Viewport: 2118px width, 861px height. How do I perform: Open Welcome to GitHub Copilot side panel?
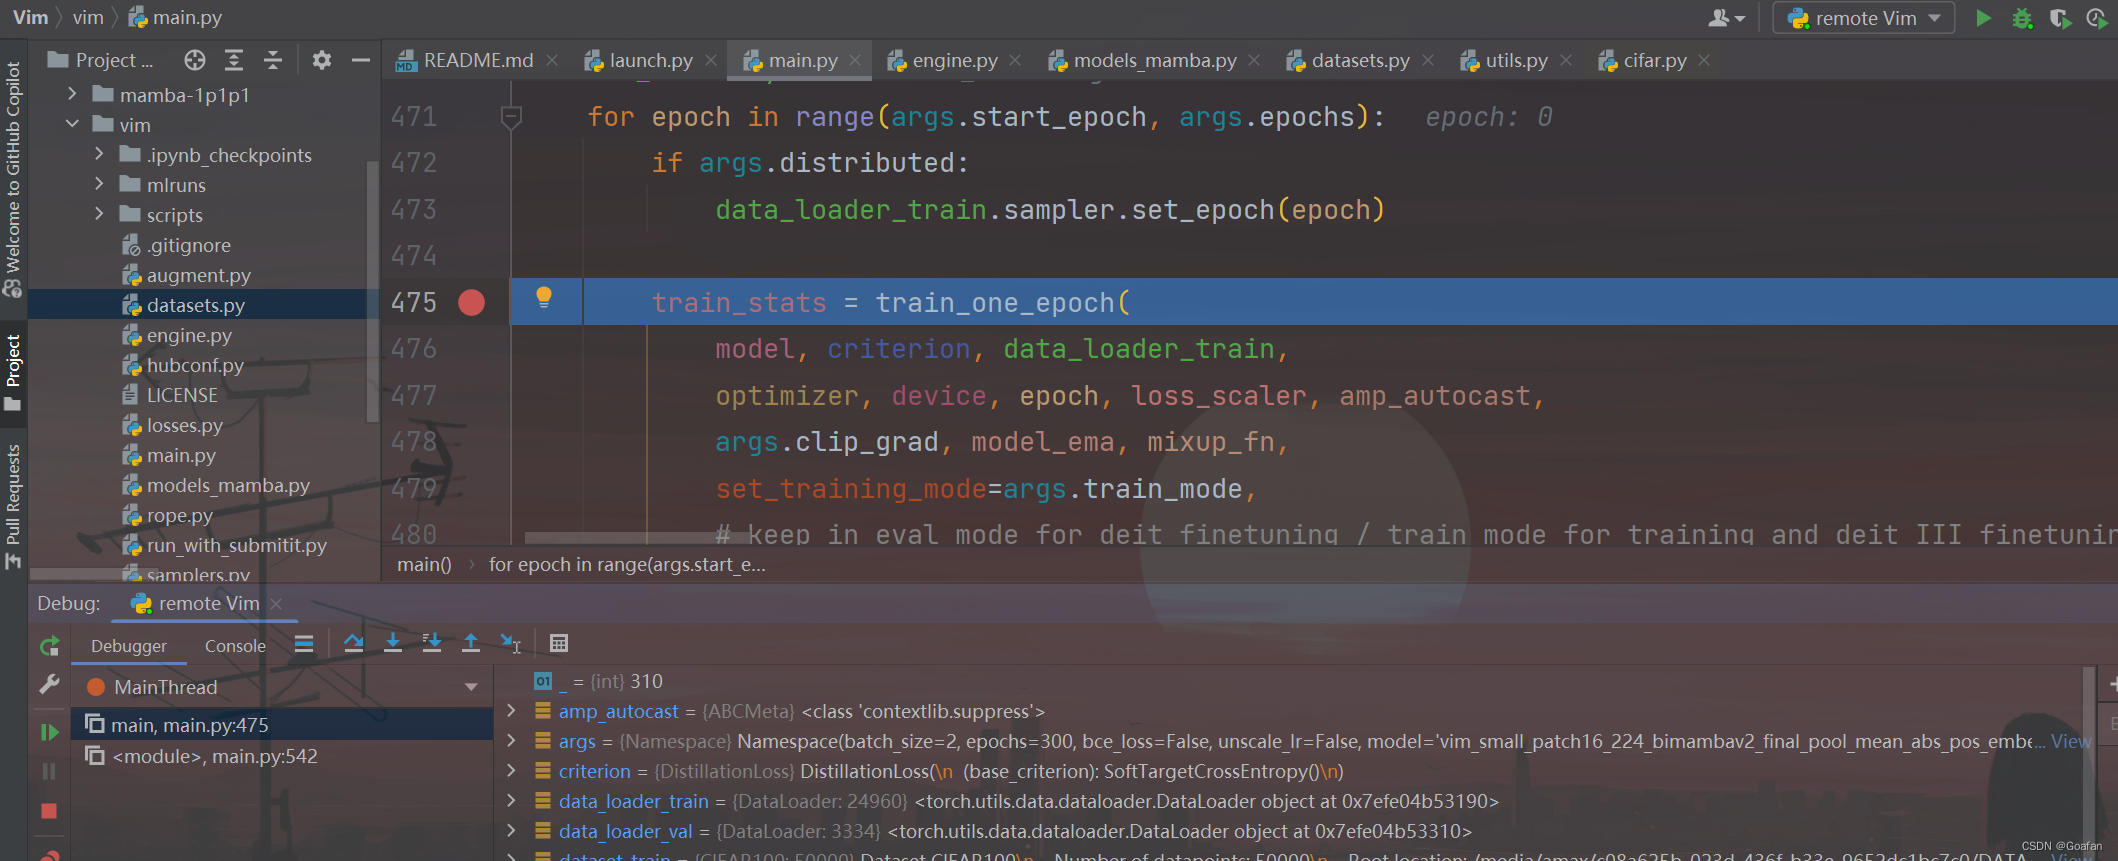tap(13, 180)
